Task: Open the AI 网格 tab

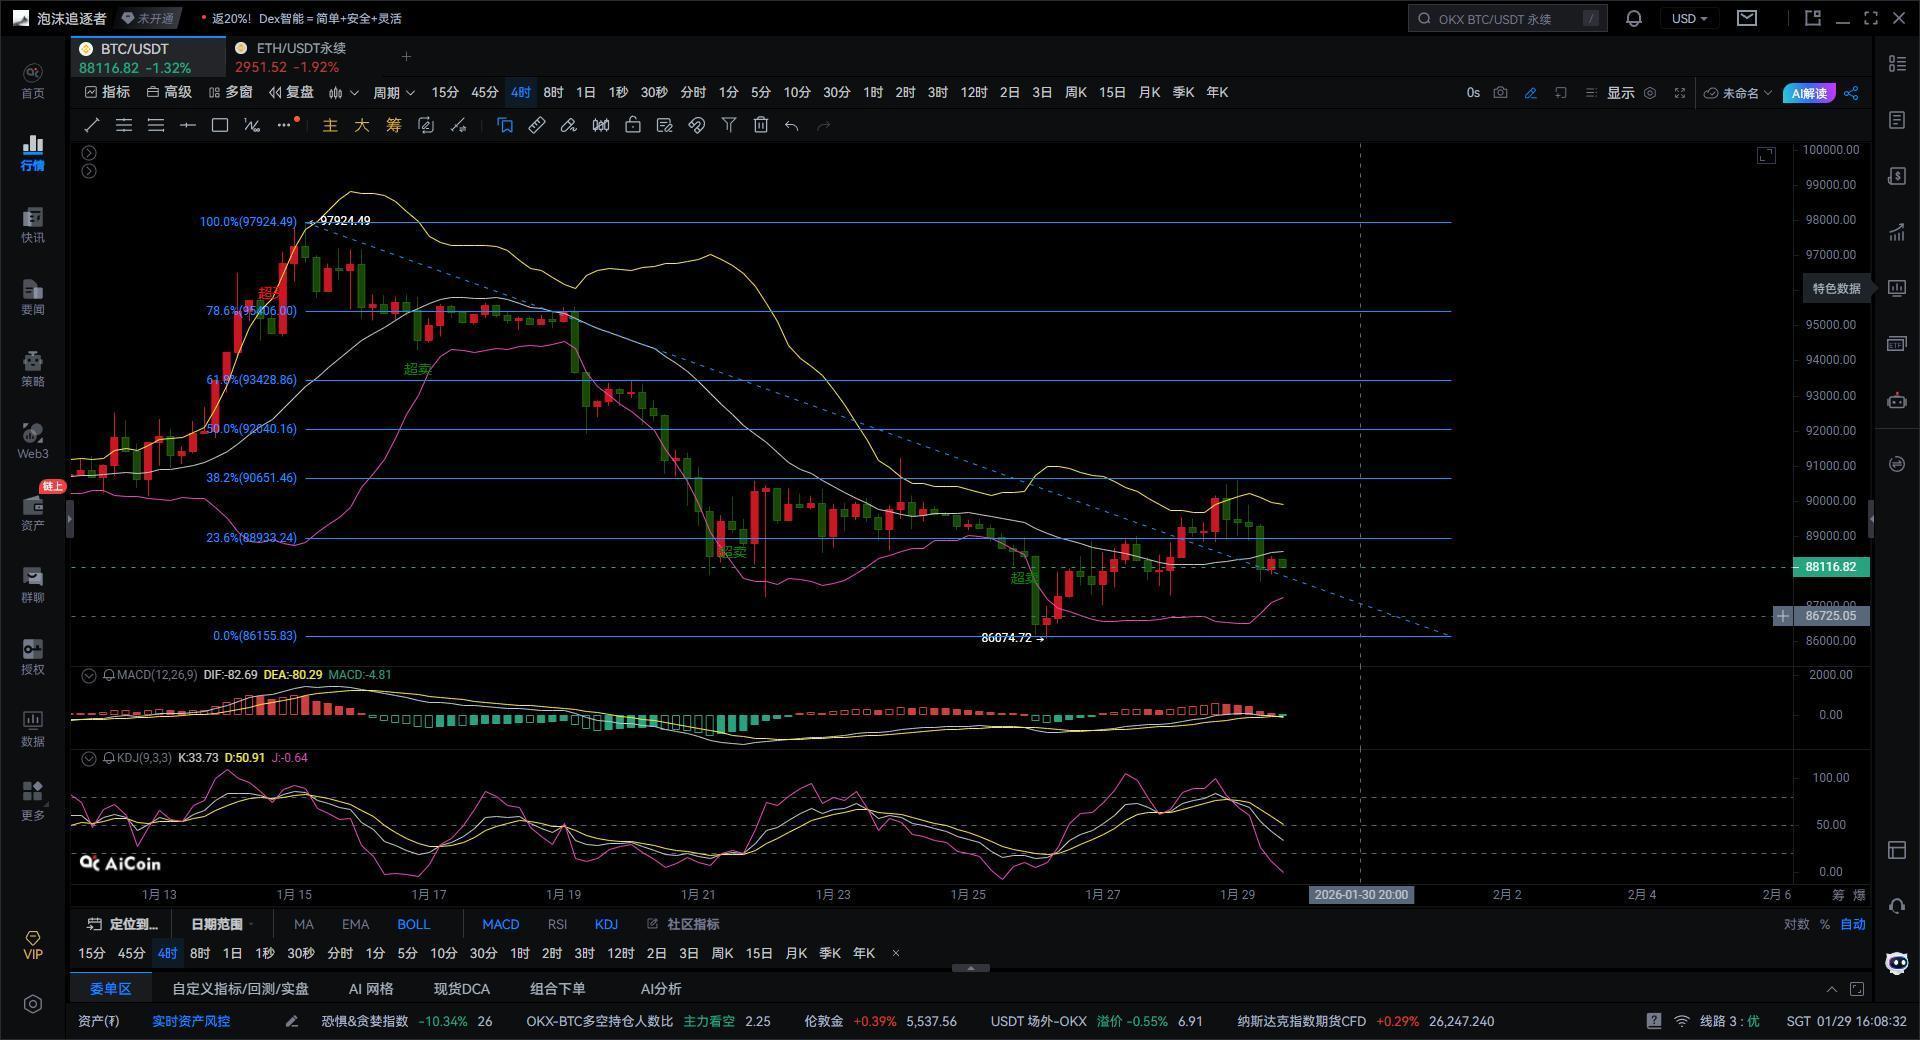Action: (x=370, y=988)
